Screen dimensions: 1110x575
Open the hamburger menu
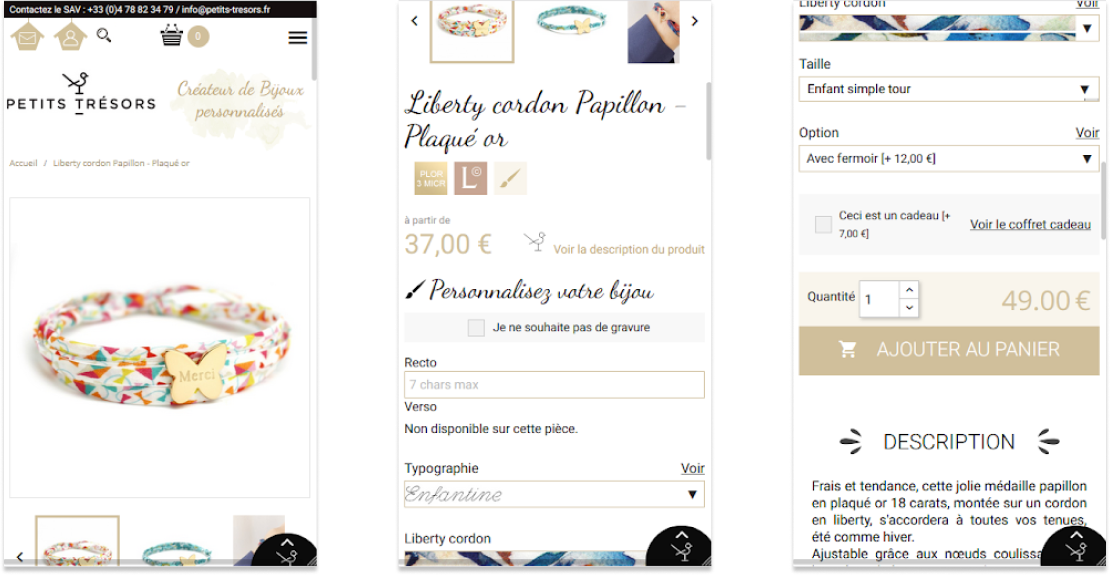298,38
